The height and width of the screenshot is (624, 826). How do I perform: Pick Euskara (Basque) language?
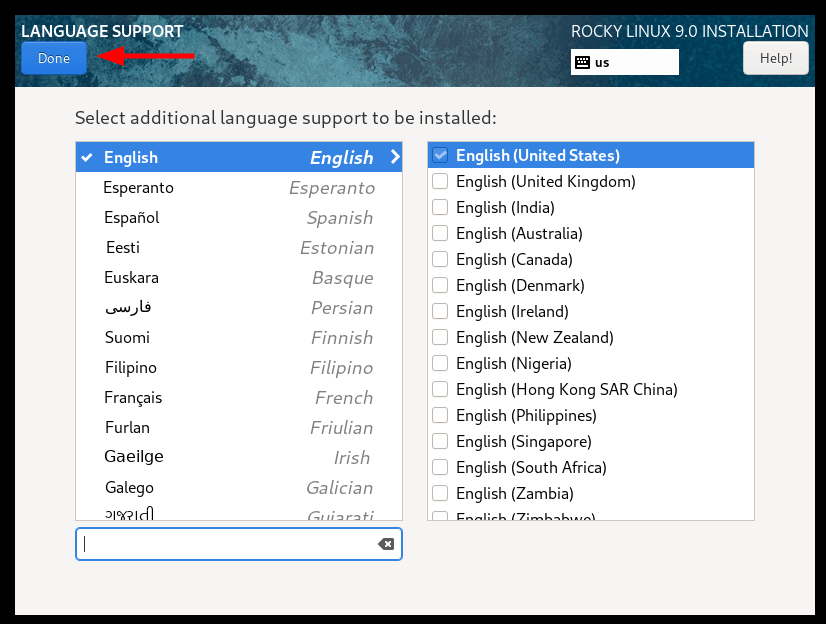pyautogui.click(x=239, y=278)
